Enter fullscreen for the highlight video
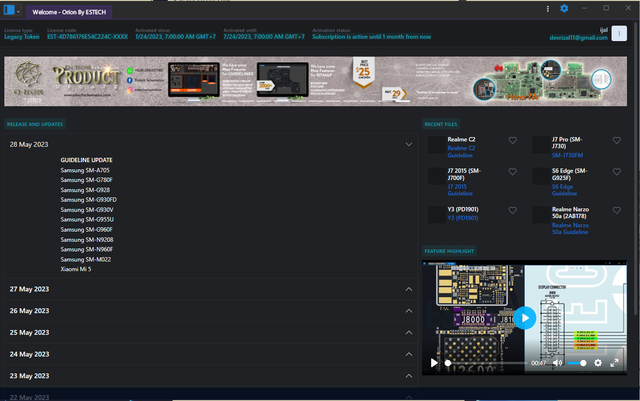Image resolution: width=640 pixels, height=401 pixels. coord(616,362)
